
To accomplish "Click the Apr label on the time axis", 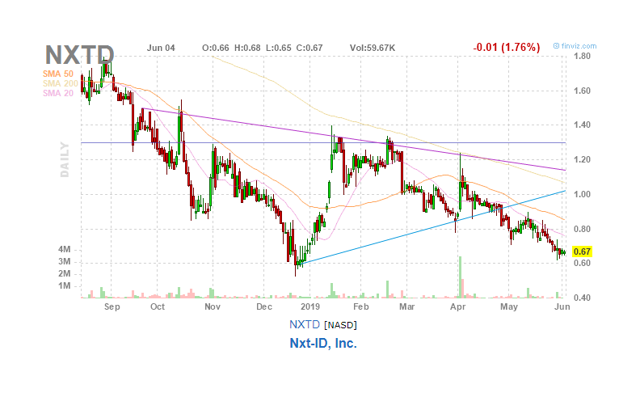I will tap(458, 306).
